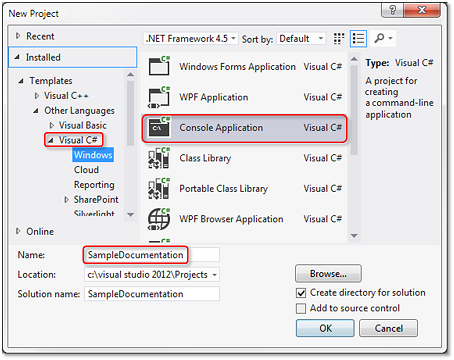This screenshot has height=360, width=454.
Task: Select the Cloud tree item
Action: [86, 170]
